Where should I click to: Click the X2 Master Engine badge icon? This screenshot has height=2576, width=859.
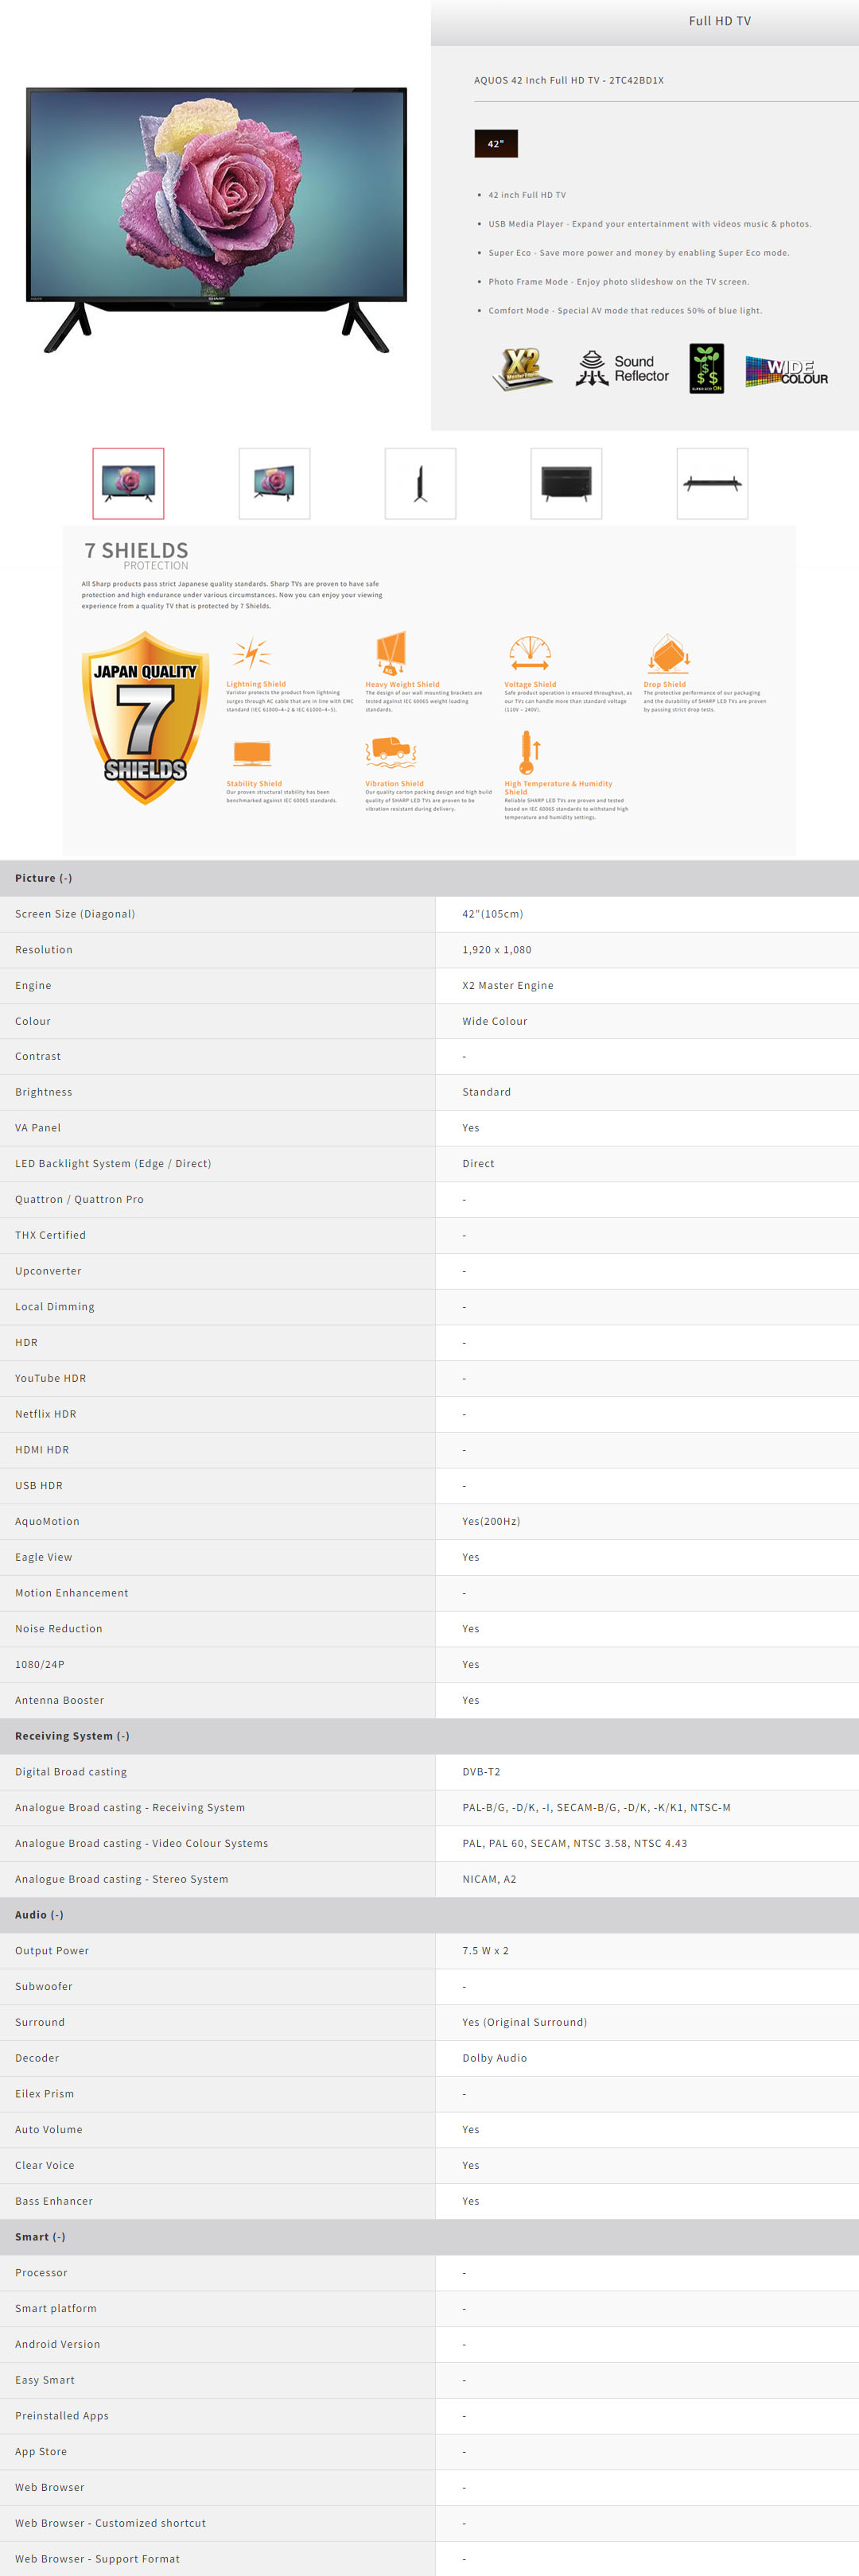tap(521, 368)
